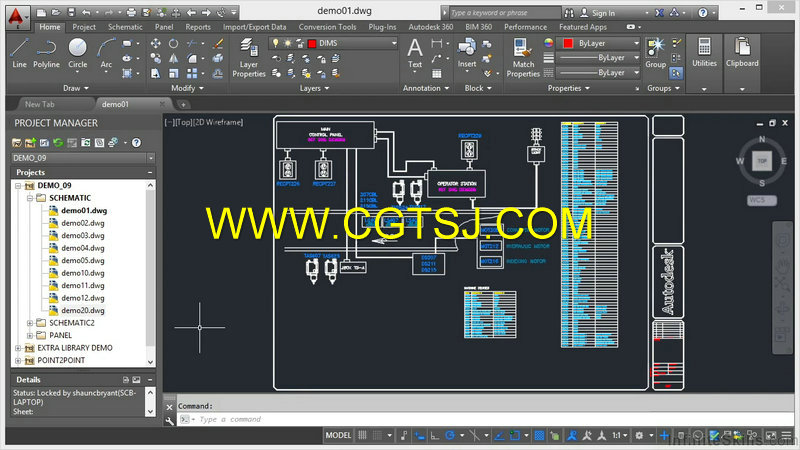Click the WCS label under ViewCube
800x450 pixels.
coord(762,200)
